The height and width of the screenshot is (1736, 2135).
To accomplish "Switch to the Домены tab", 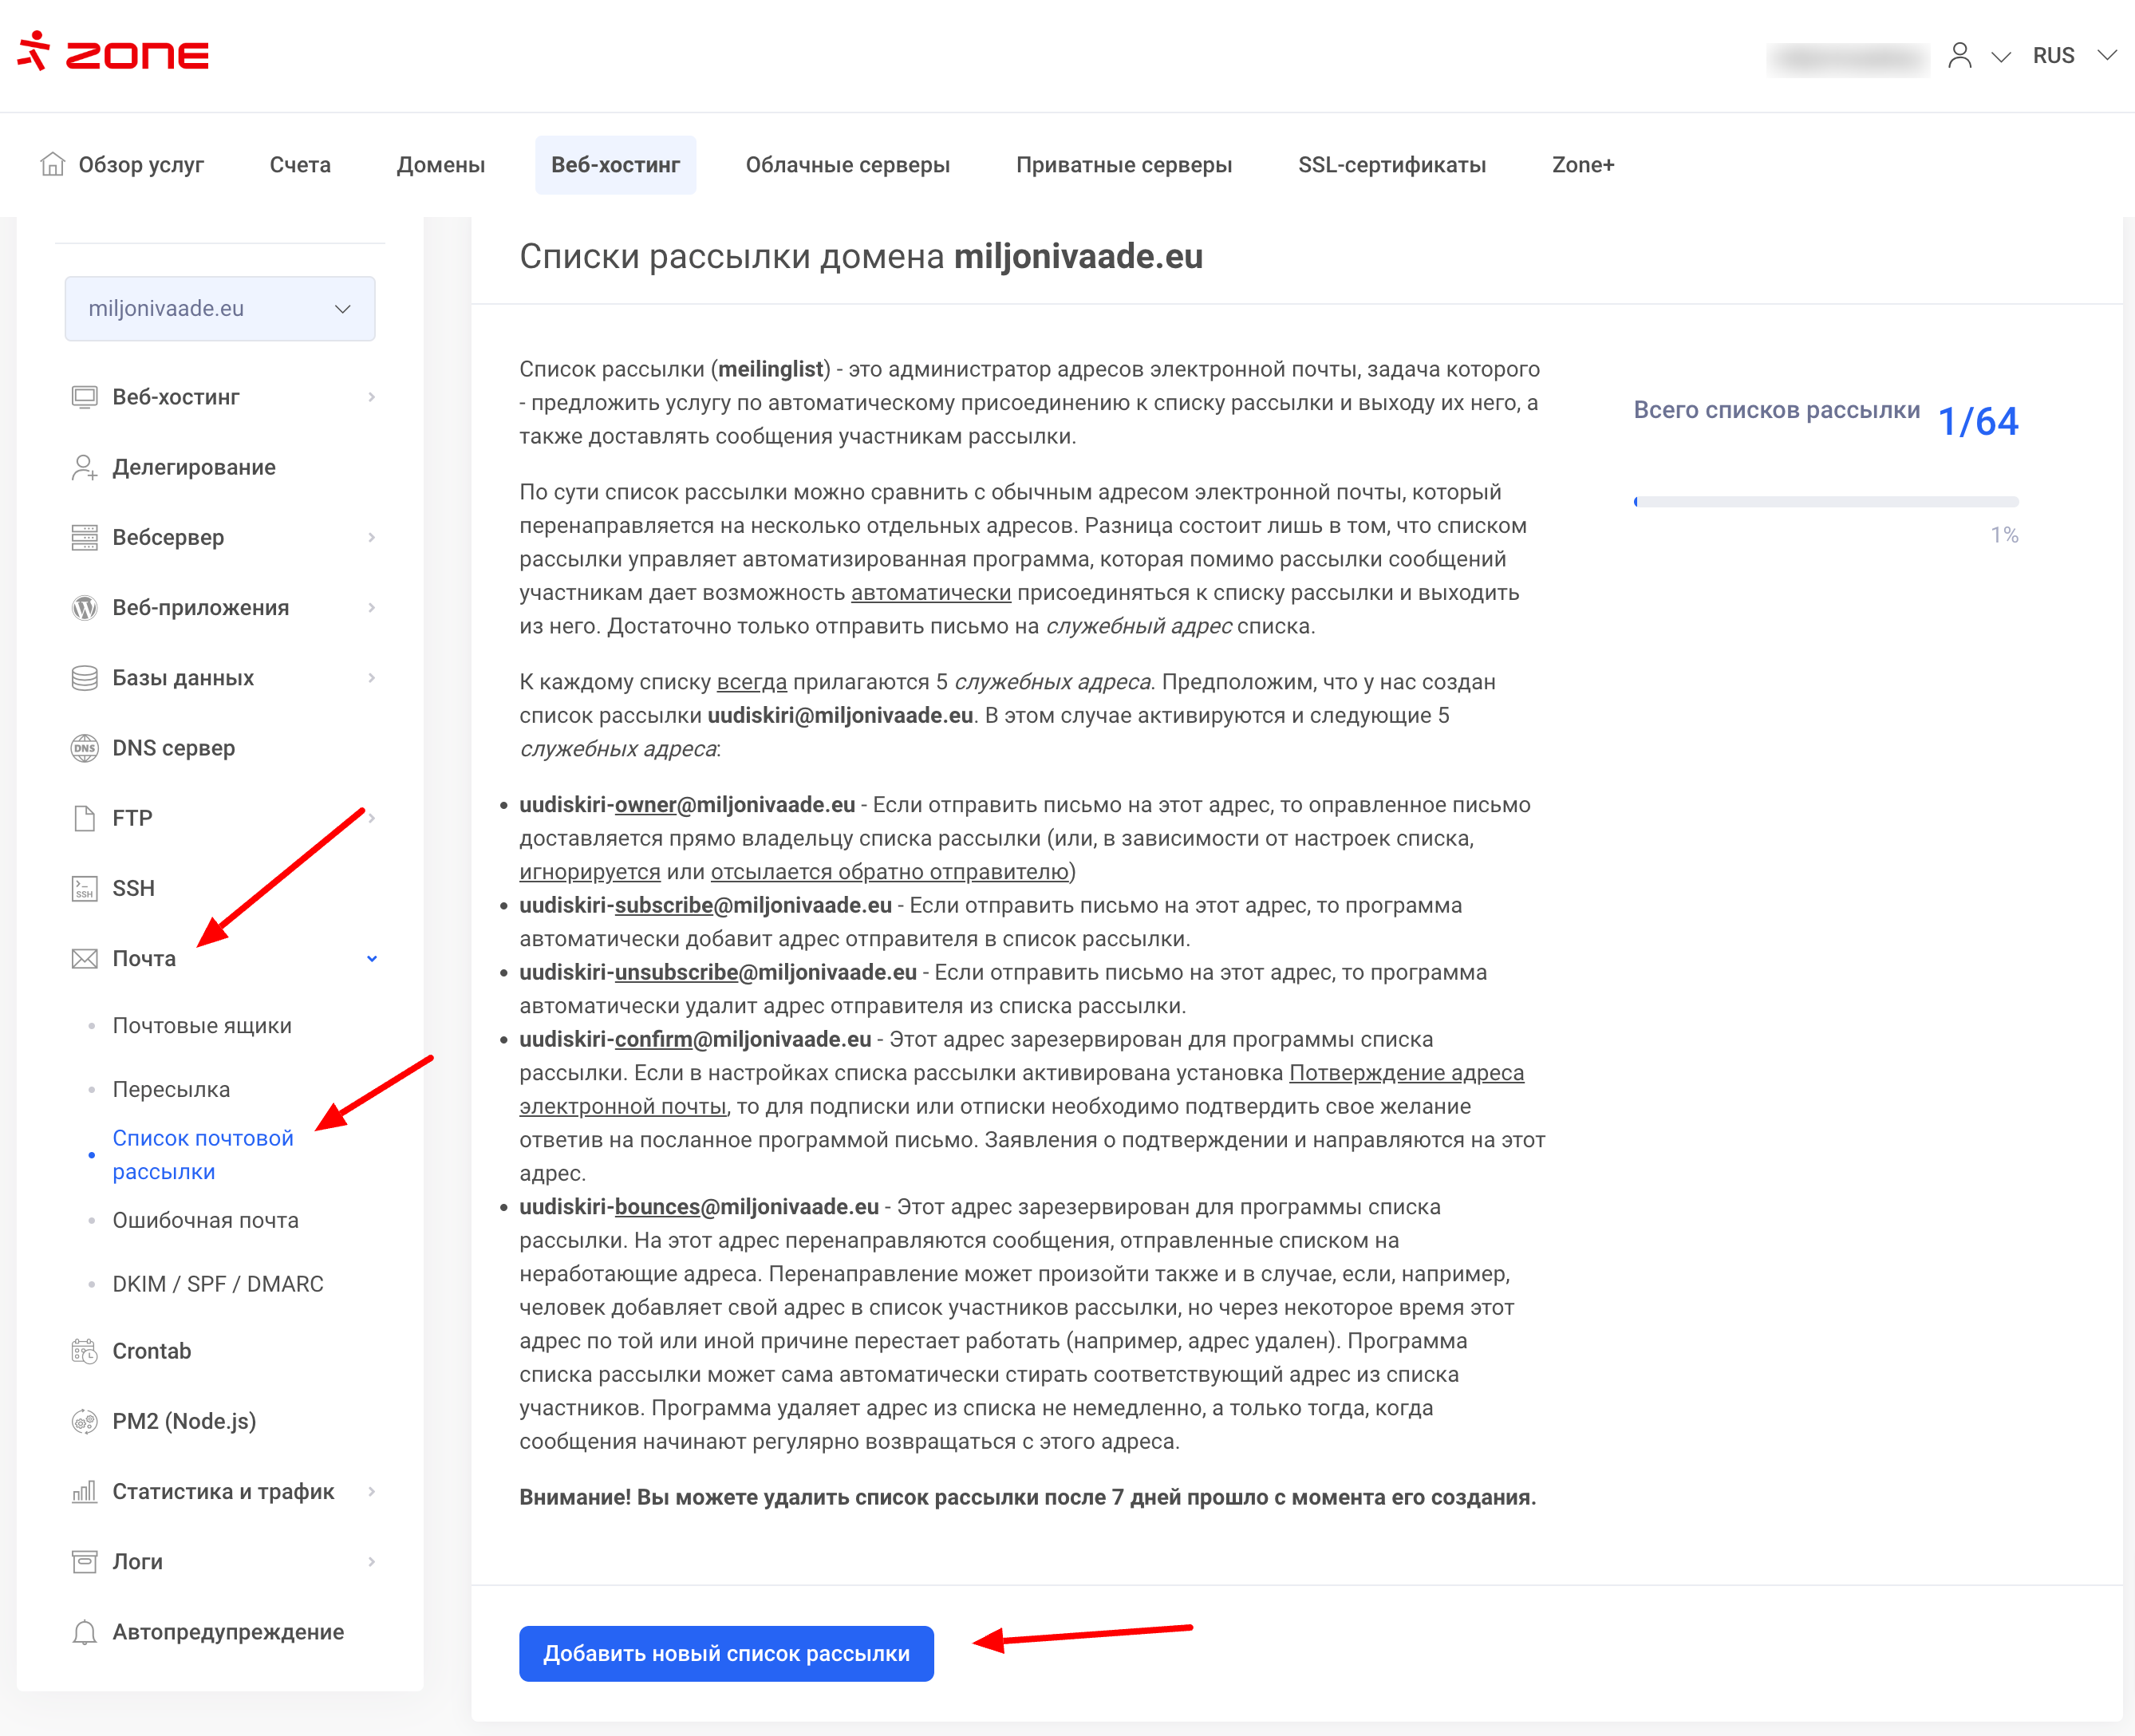I will (440, 164).
